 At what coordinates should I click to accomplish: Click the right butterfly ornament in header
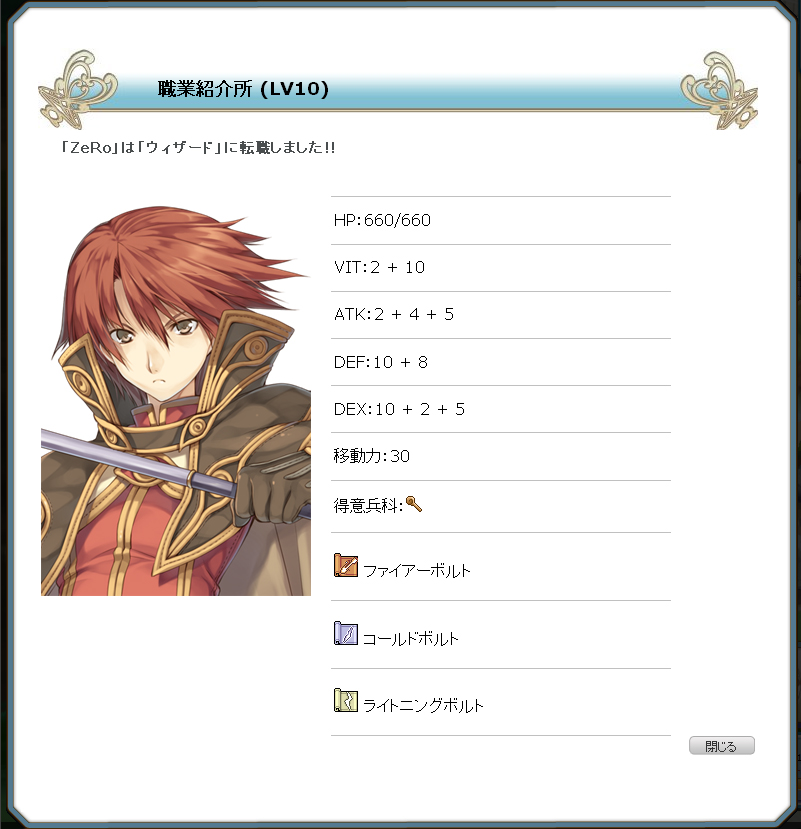(719, 90)
